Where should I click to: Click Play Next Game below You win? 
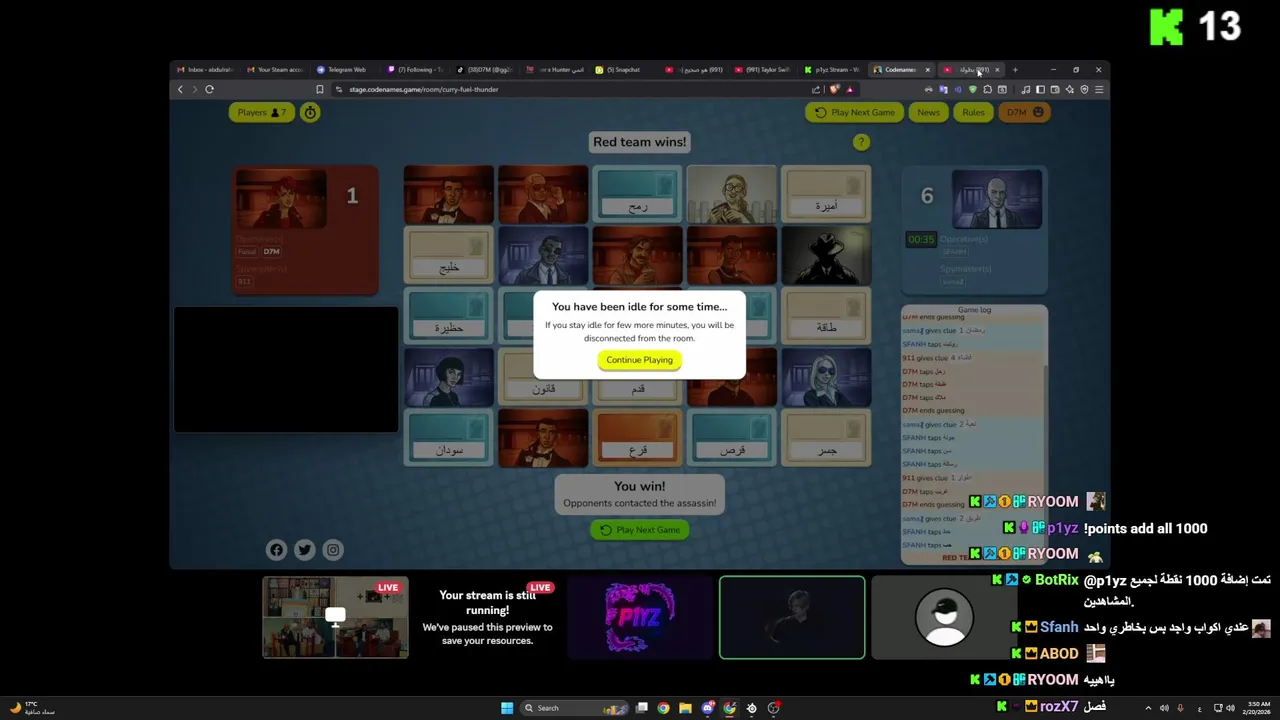coord(639,530)
